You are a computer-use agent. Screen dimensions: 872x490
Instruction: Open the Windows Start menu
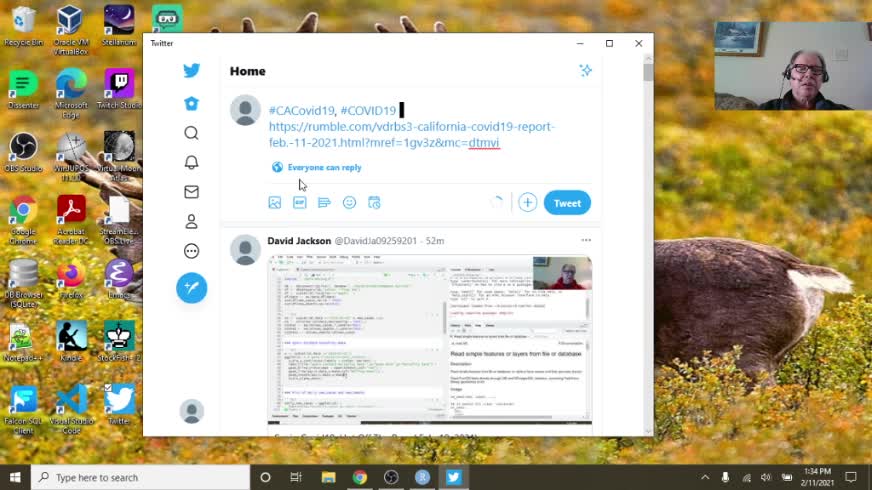[x=15, y=477]
